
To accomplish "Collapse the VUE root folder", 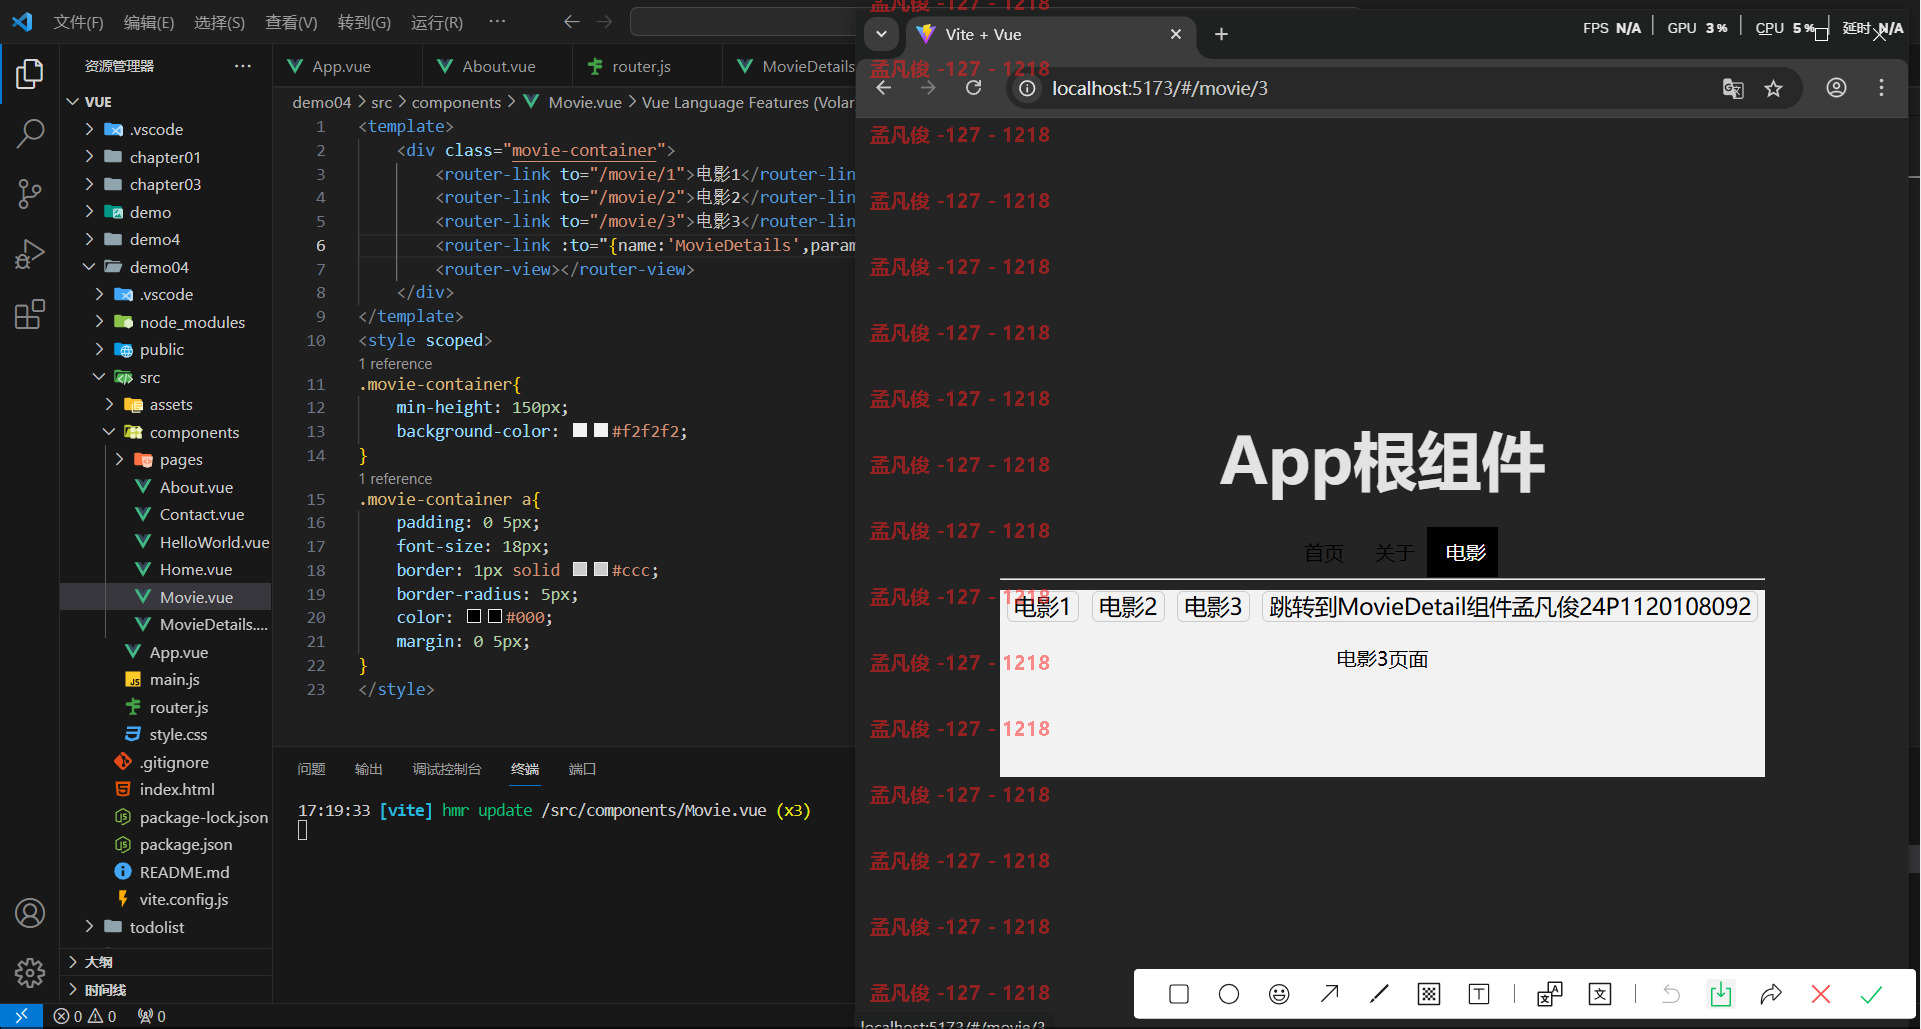I will [73, 102].
